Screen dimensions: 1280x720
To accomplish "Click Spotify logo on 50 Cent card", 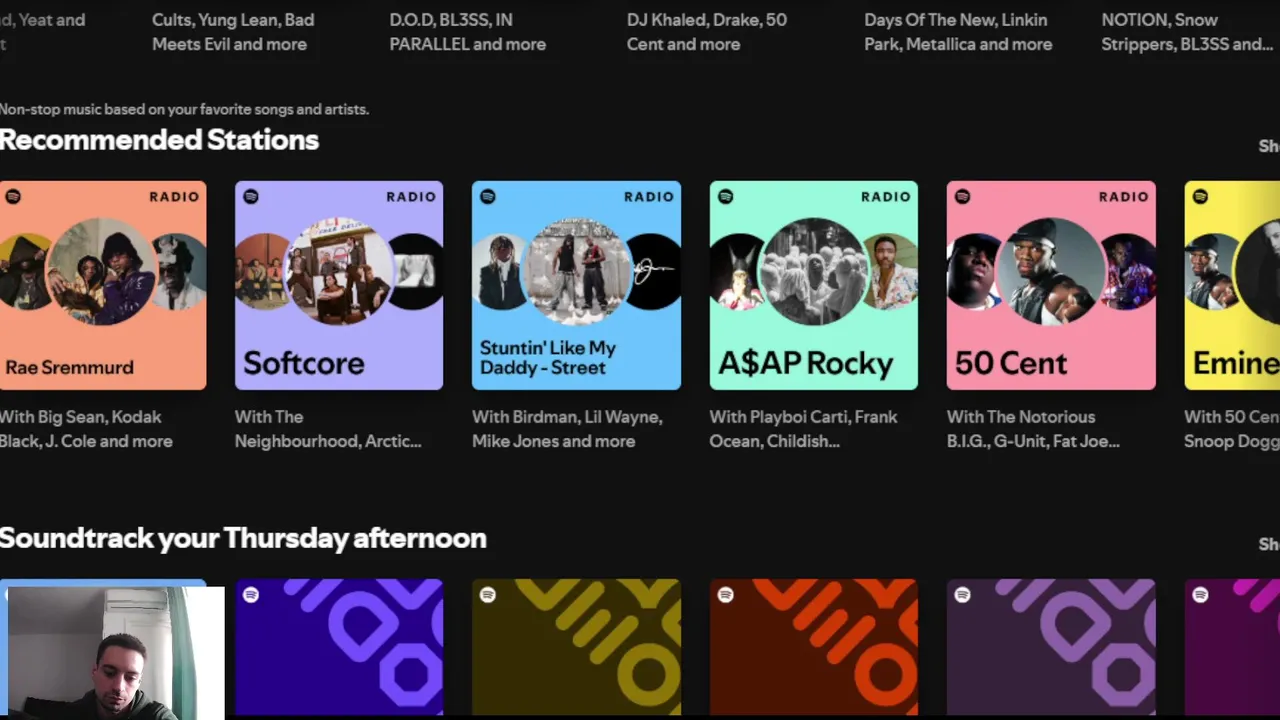I will click(x=963, y=197).
